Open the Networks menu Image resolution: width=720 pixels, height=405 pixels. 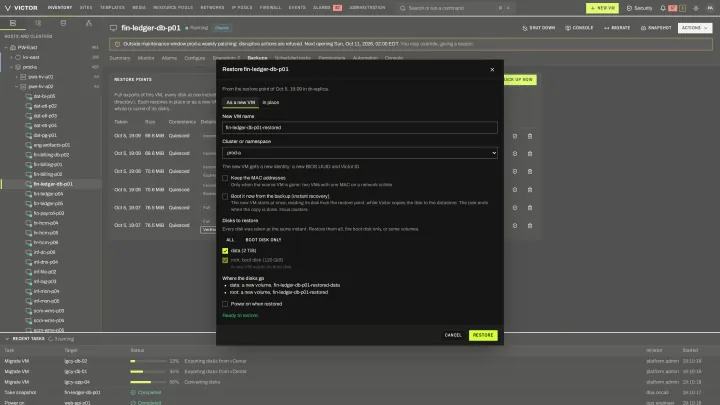point(212,8)
